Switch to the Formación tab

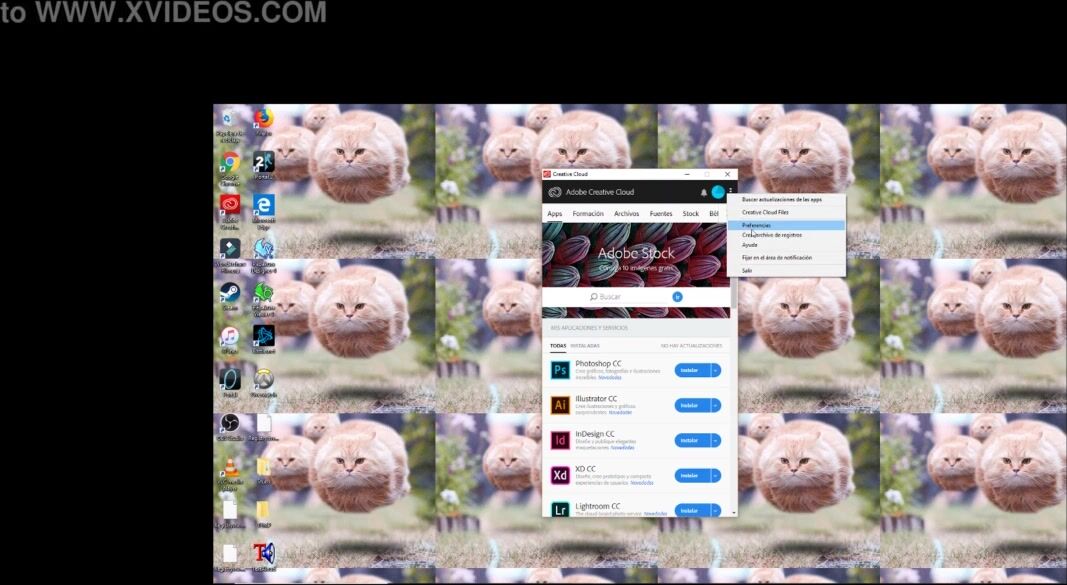pyautogui.click(x=588, y=213)
